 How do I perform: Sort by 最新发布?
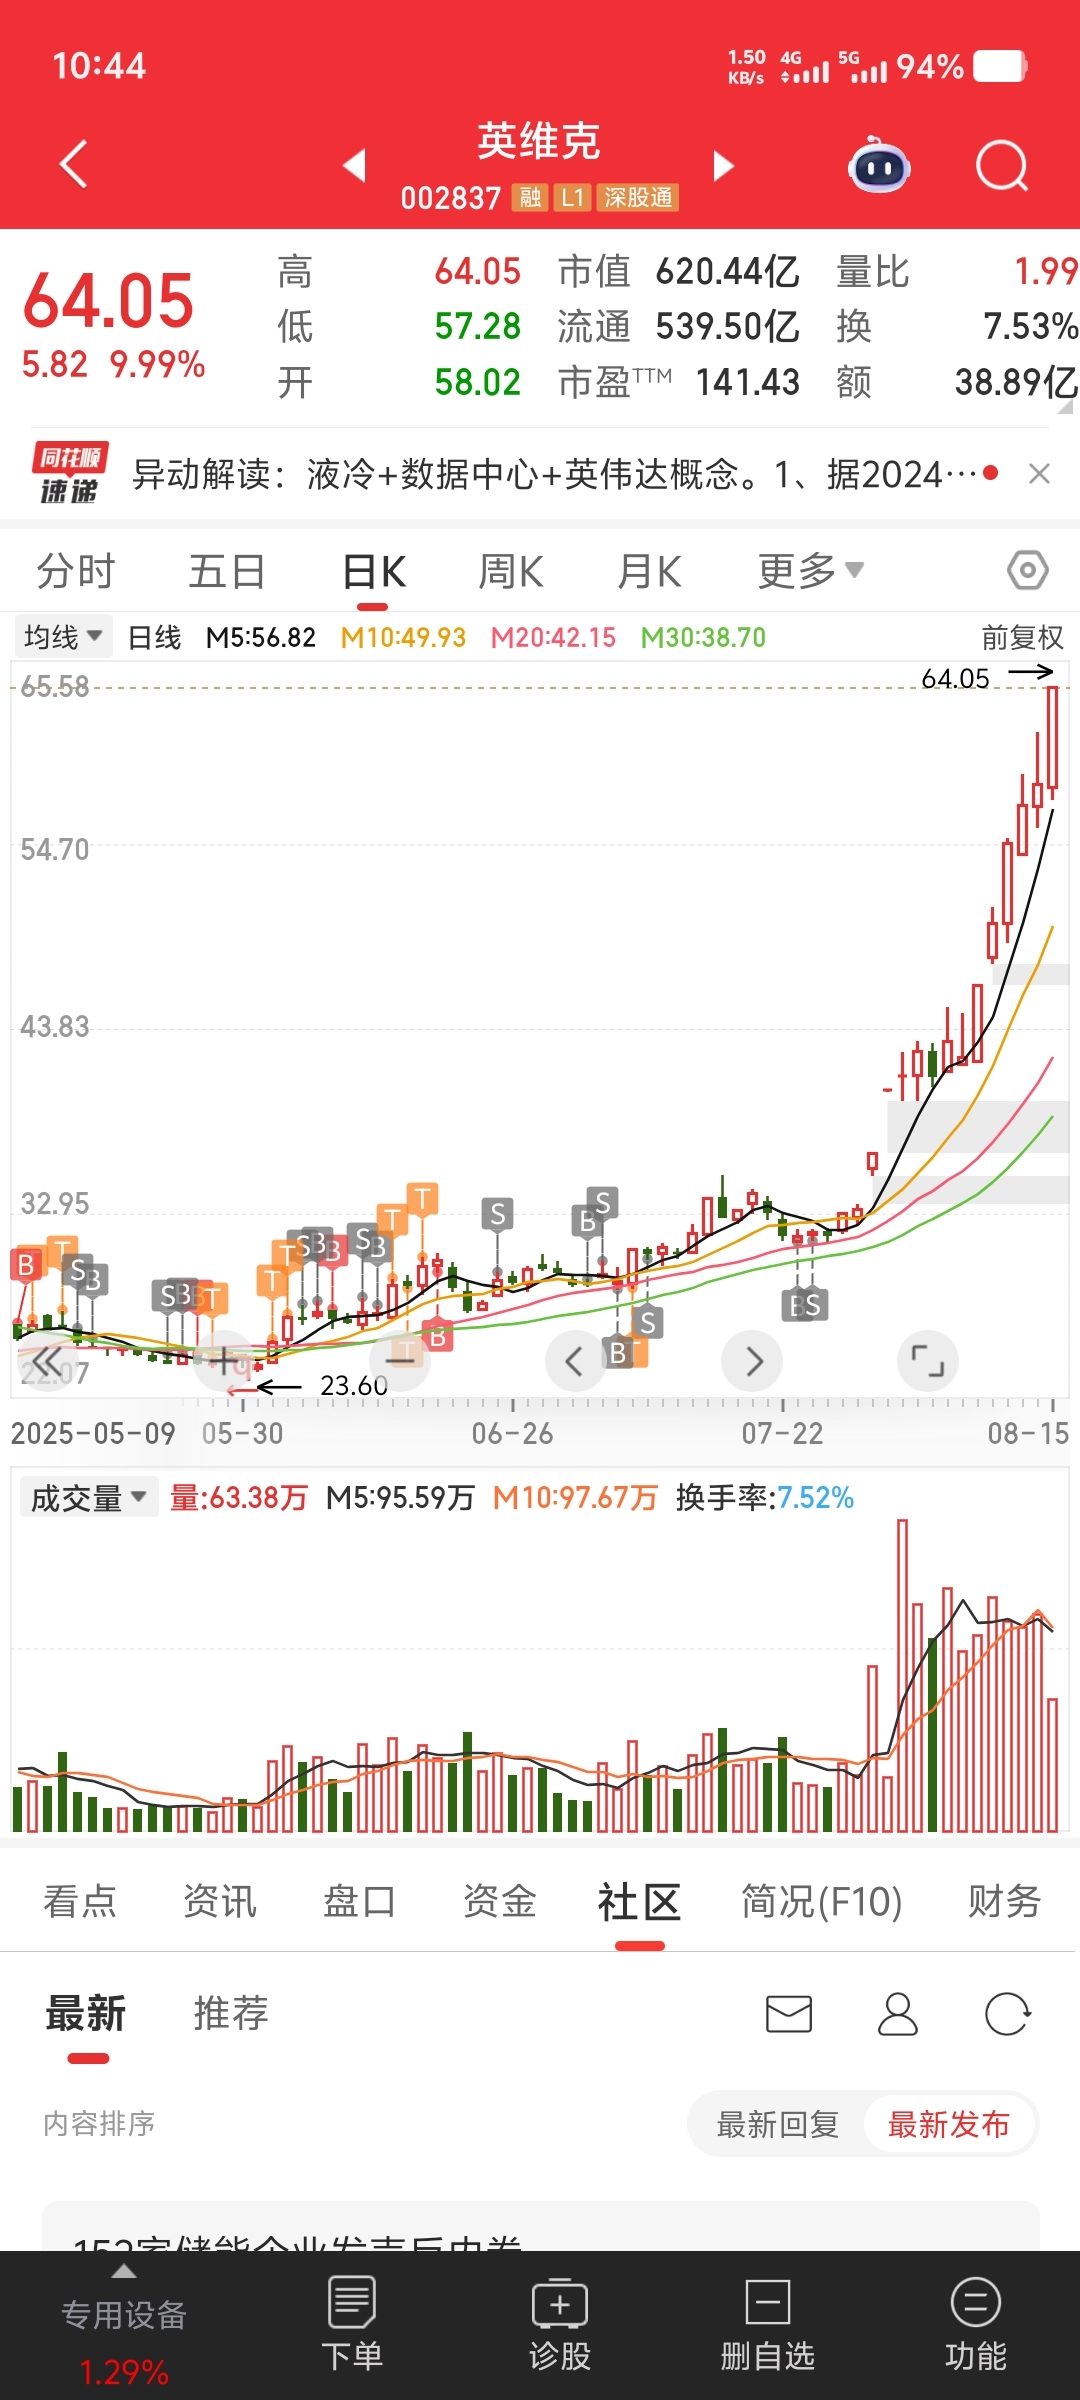[x=949, y=2124]
